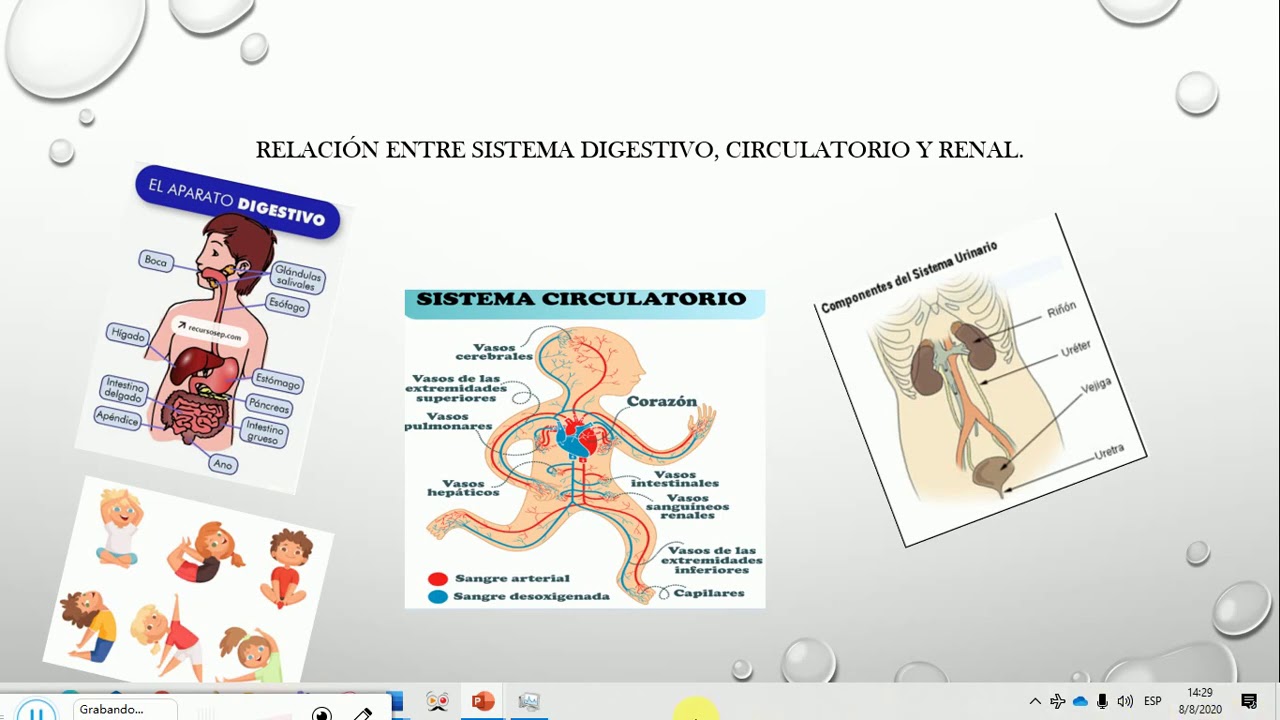The width and height of the screenshot is (1280, 720).
Task: Click the Glándulas salivales label
Action: [x=297, y=278]
